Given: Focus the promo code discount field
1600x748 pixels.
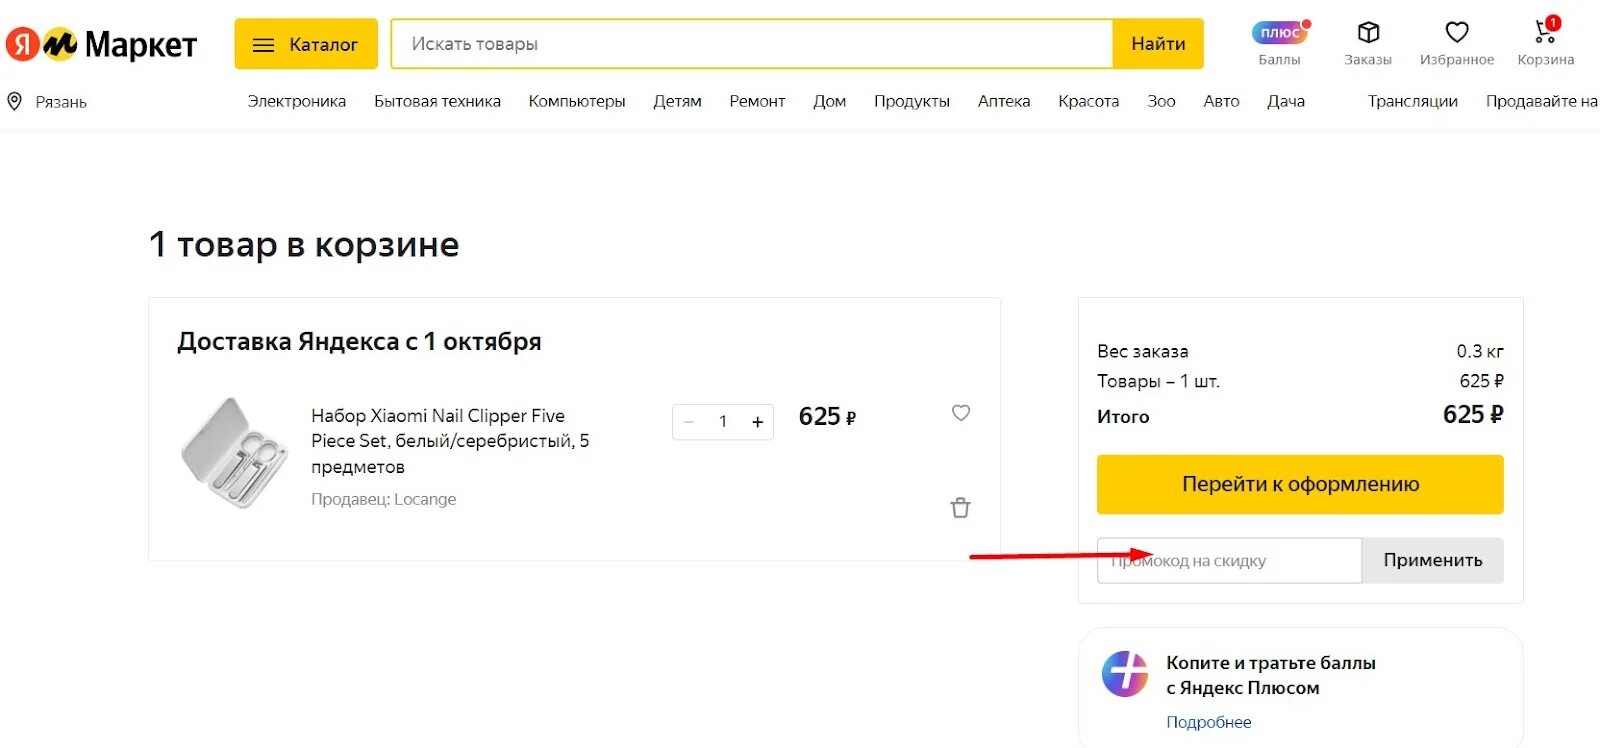Looking at the screenshot, I should 1229,560.
